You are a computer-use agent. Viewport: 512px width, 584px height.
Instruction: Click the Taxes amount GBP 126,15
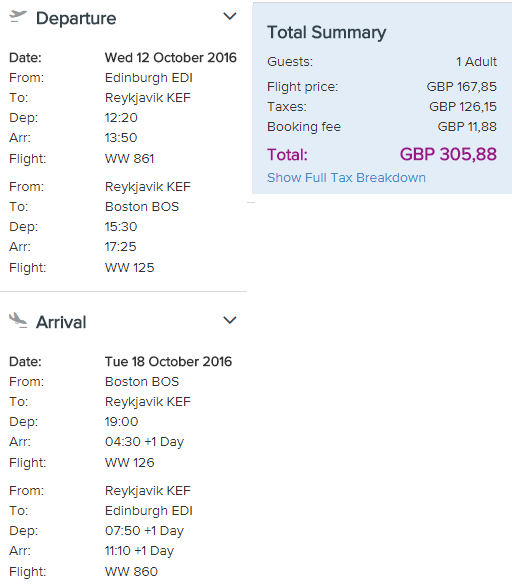click(x=463, y=107)
